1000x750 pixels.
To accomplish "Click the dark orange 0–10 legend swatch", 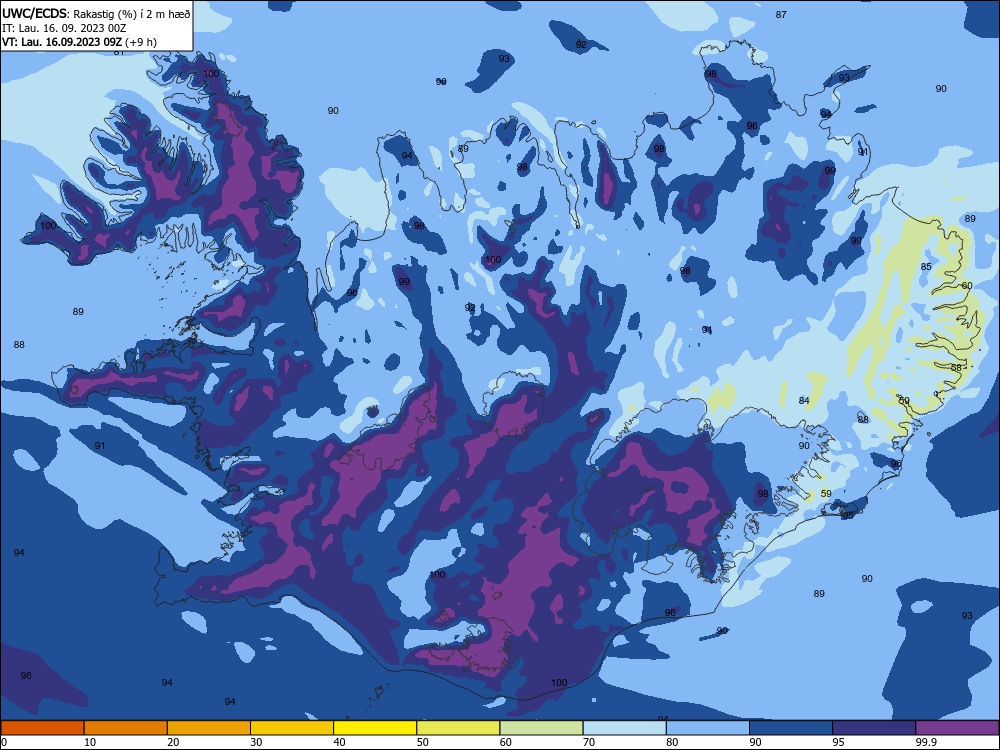I will click(x=42, y=728).
